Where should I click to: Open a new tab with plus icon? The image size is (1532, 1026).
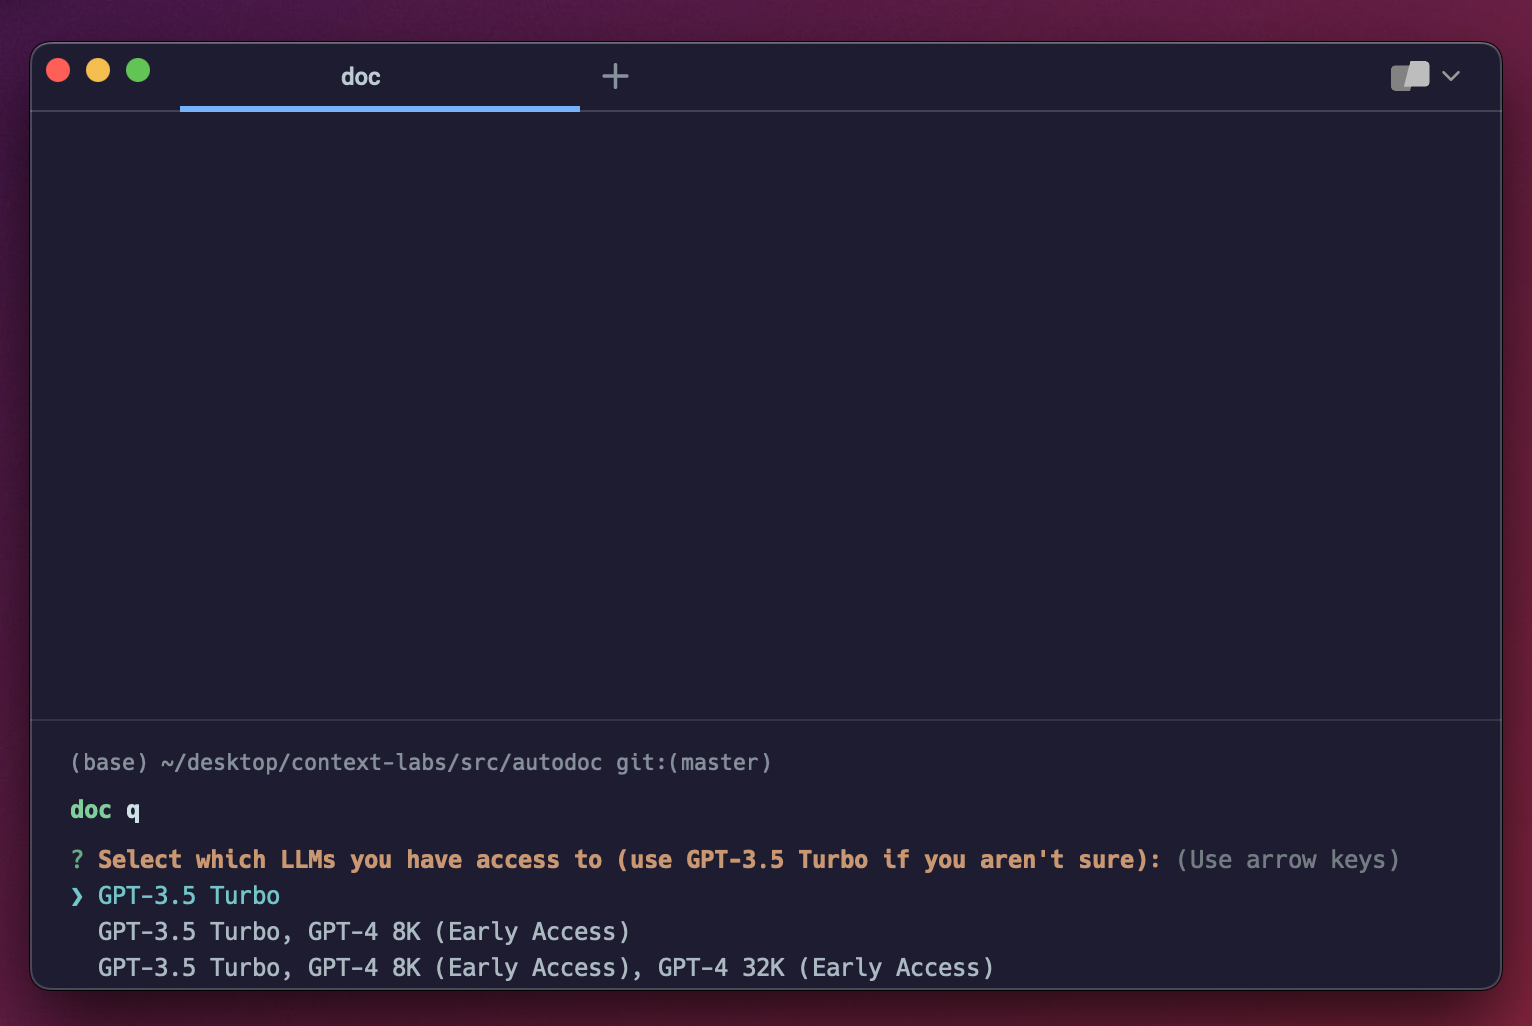[615, 76]
